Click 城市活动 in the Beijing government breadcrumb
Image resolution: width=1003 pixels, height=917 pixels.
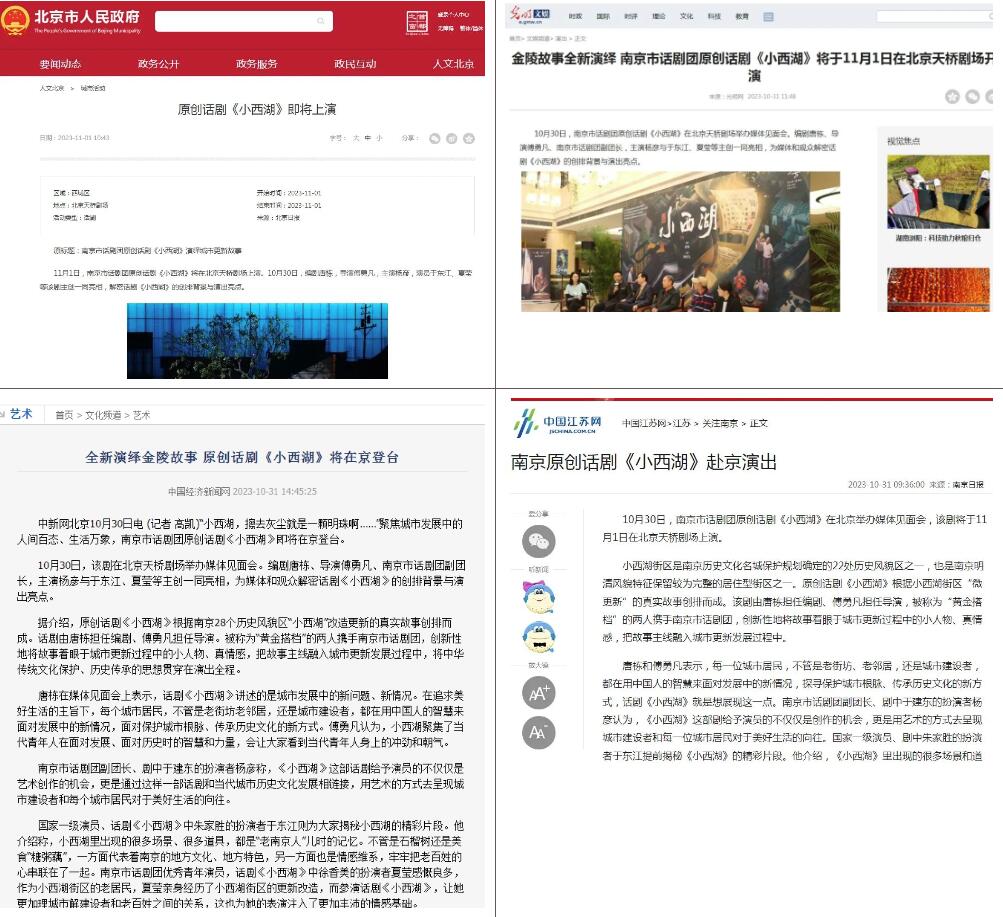click(x=93, y=88)
